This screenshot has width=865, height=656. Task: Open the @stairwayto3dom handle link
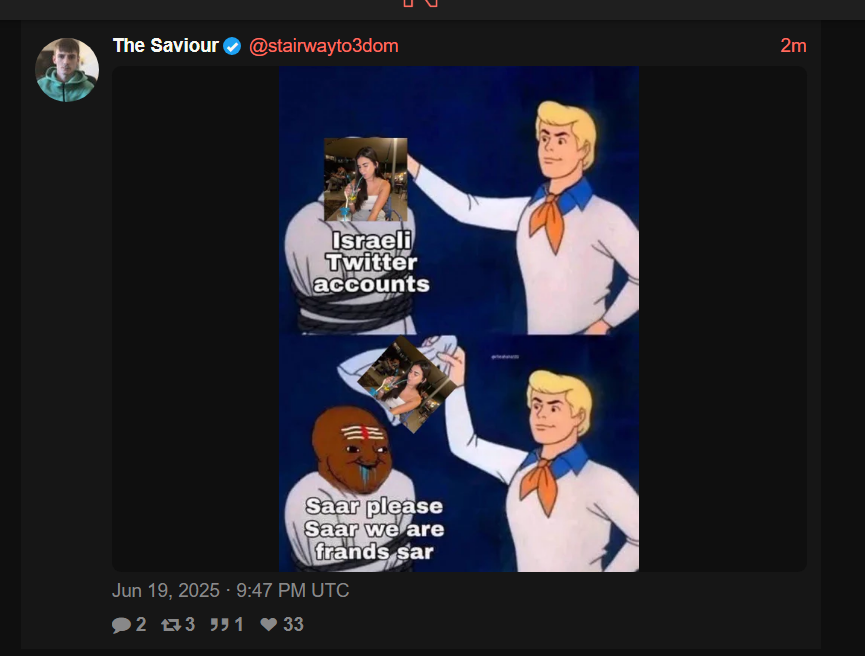324,46
